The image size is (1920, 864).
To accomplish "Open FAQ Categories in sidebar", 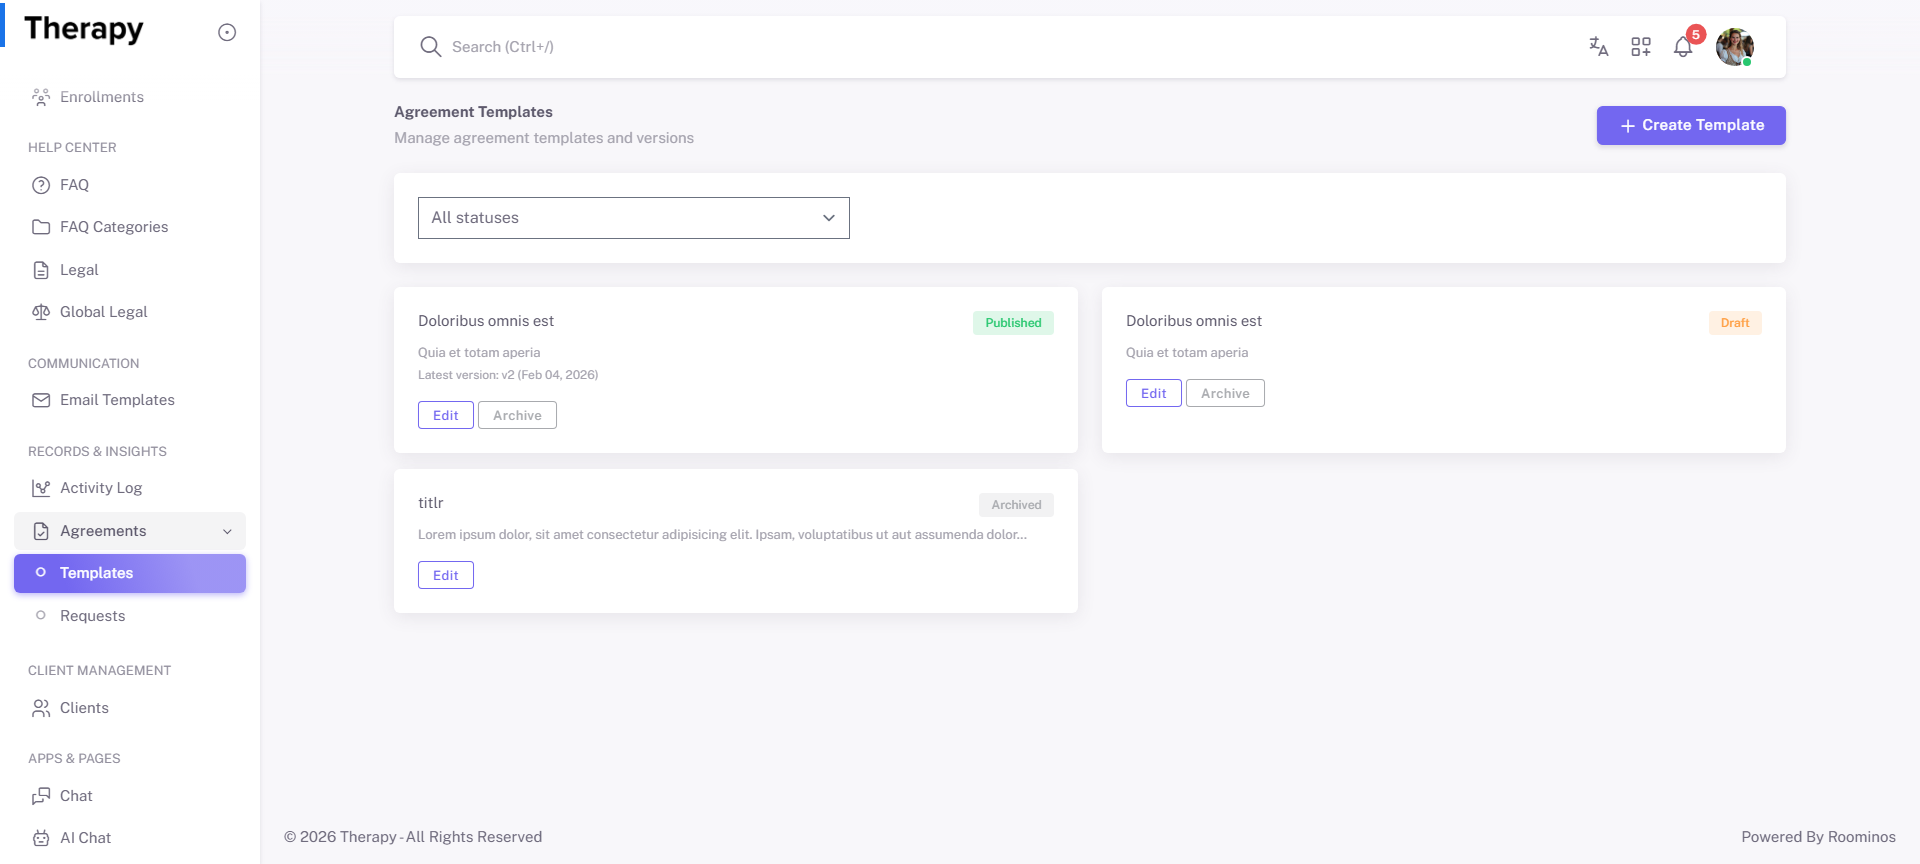I will [x=130, y=227].
